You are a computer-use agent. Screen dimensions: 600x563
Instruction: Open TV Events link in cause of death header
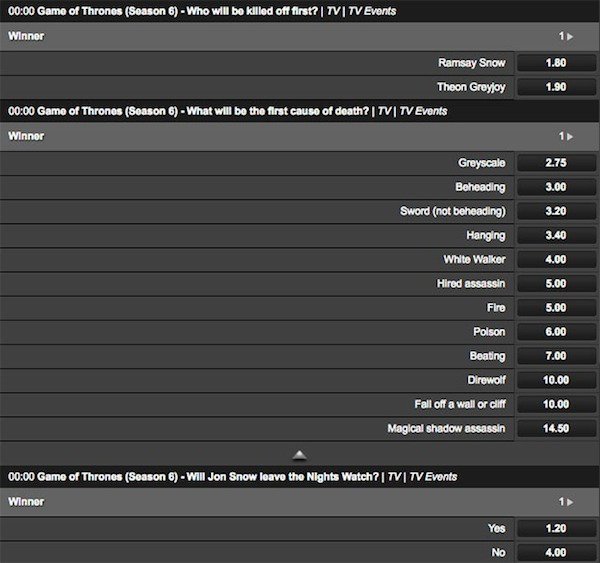tap(423, 111)
